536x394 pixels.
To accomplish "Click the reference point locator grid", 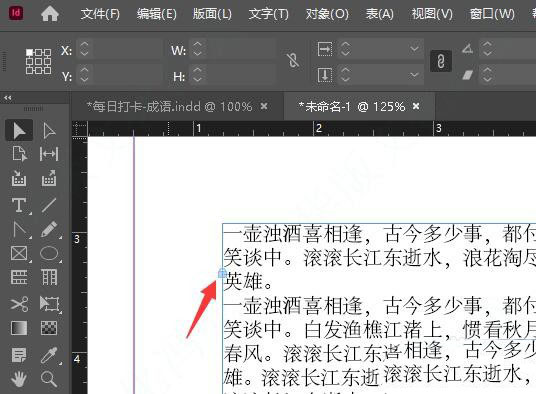I will (x=38, y=62).
